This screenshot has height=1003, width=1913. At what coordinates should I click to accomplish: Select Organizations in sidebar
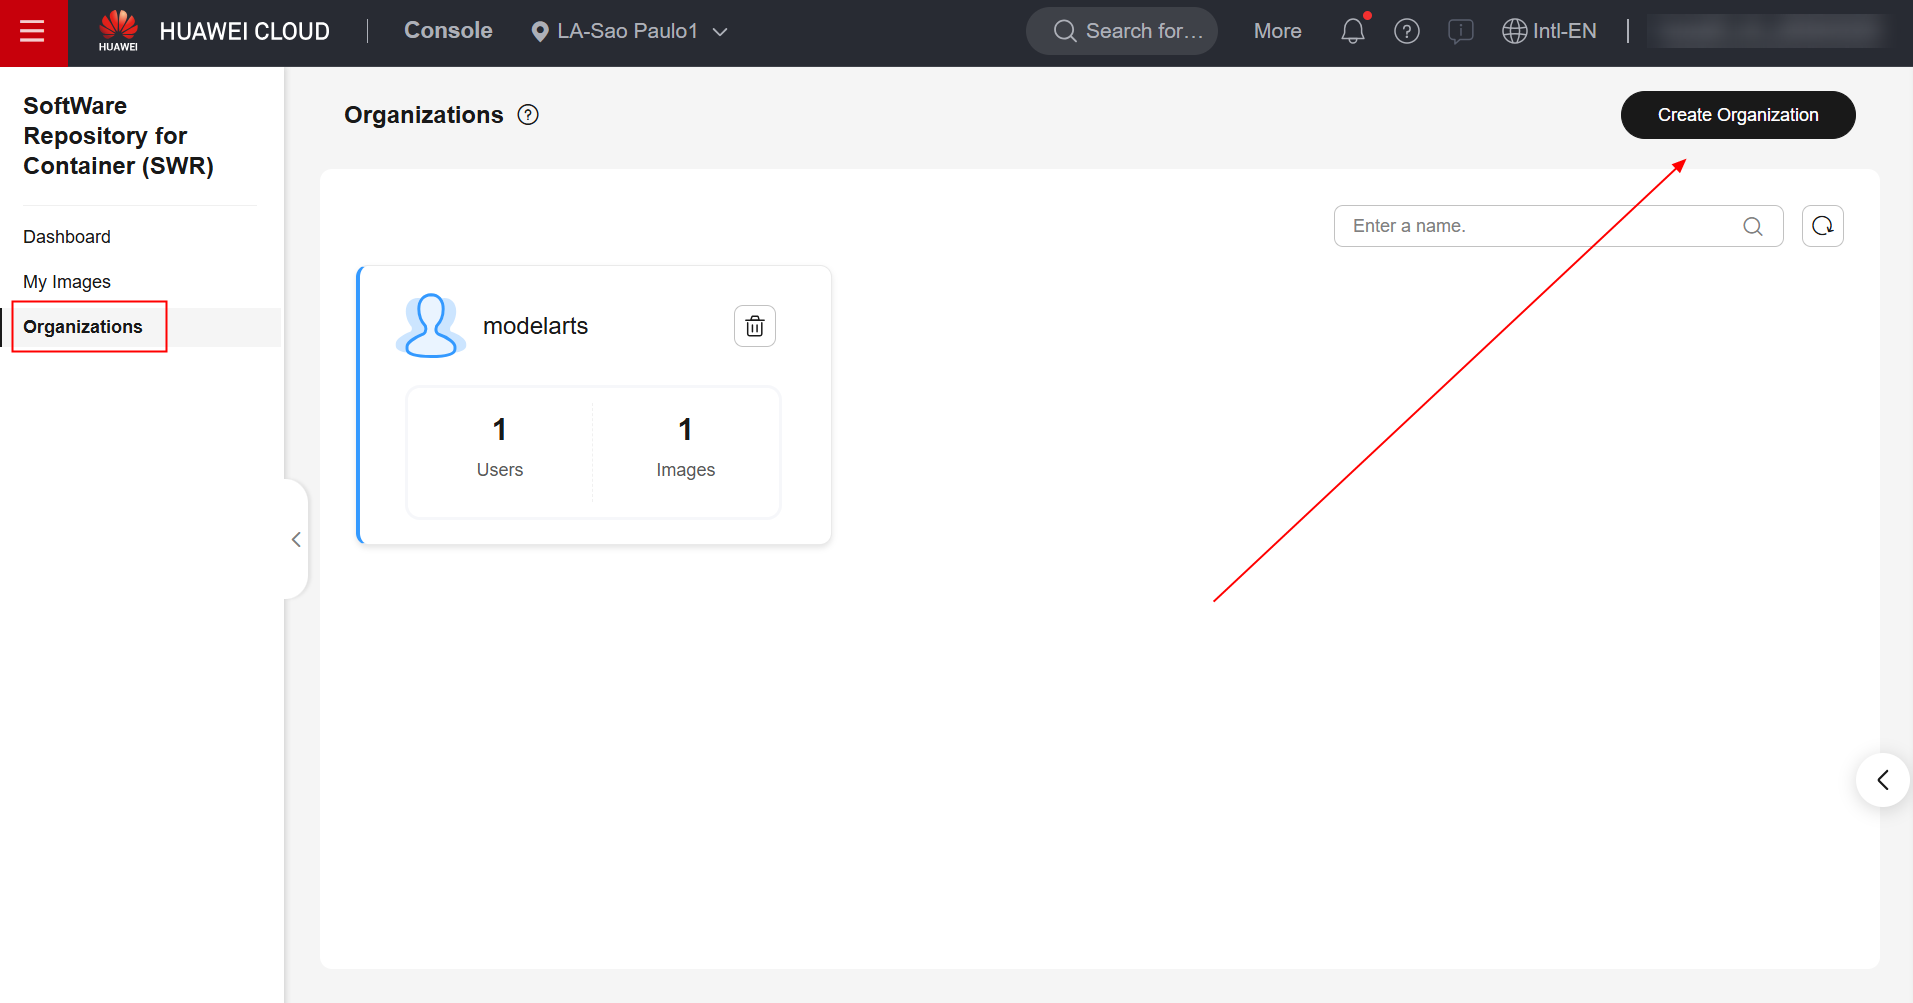coord(83,327)
